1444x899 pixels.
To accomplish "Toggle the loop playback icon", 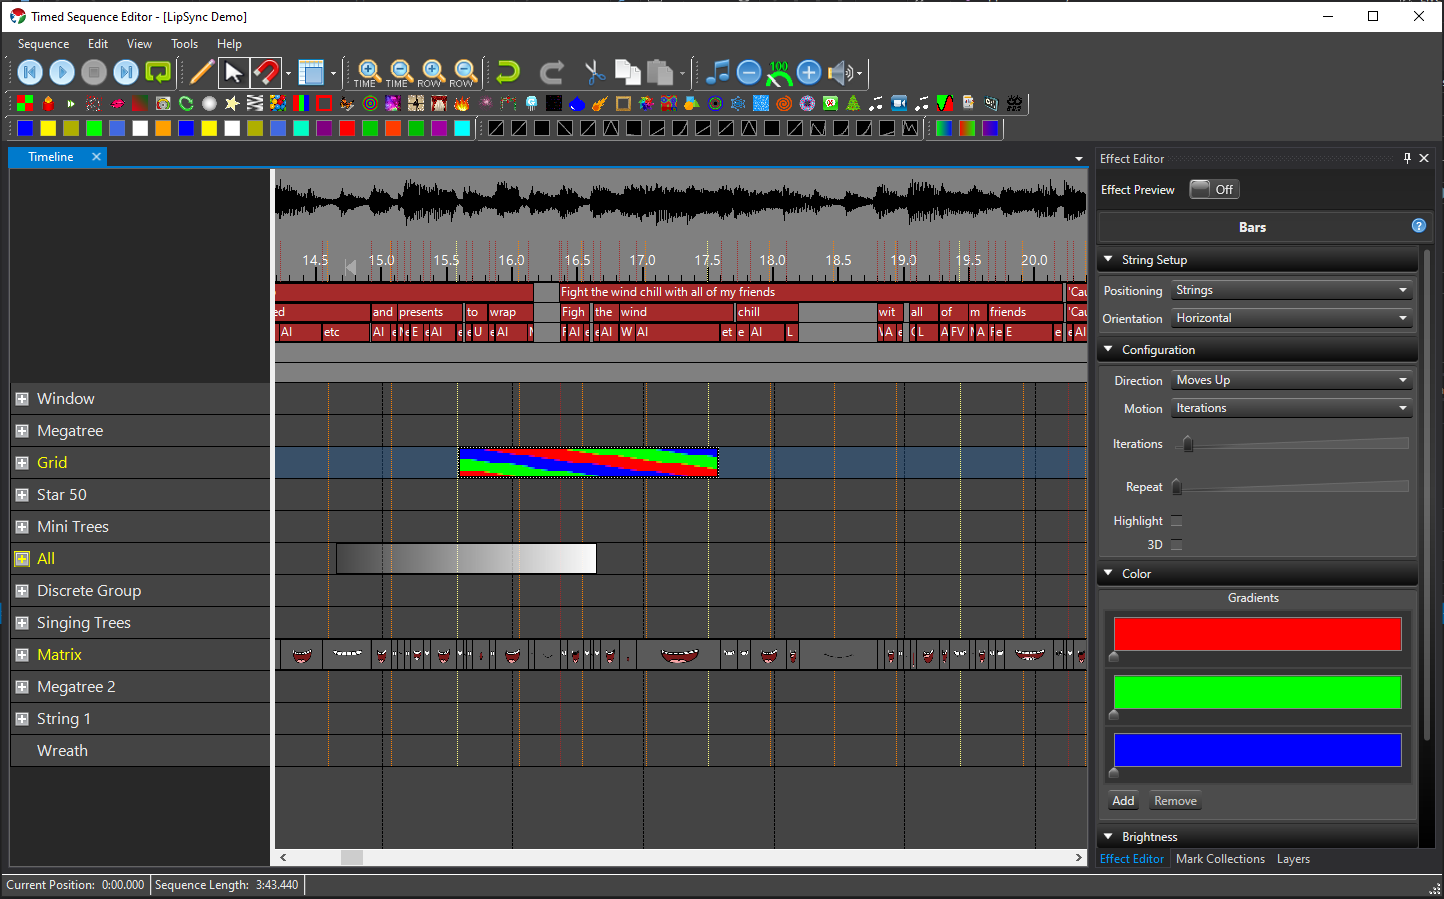I will point(158,72).
